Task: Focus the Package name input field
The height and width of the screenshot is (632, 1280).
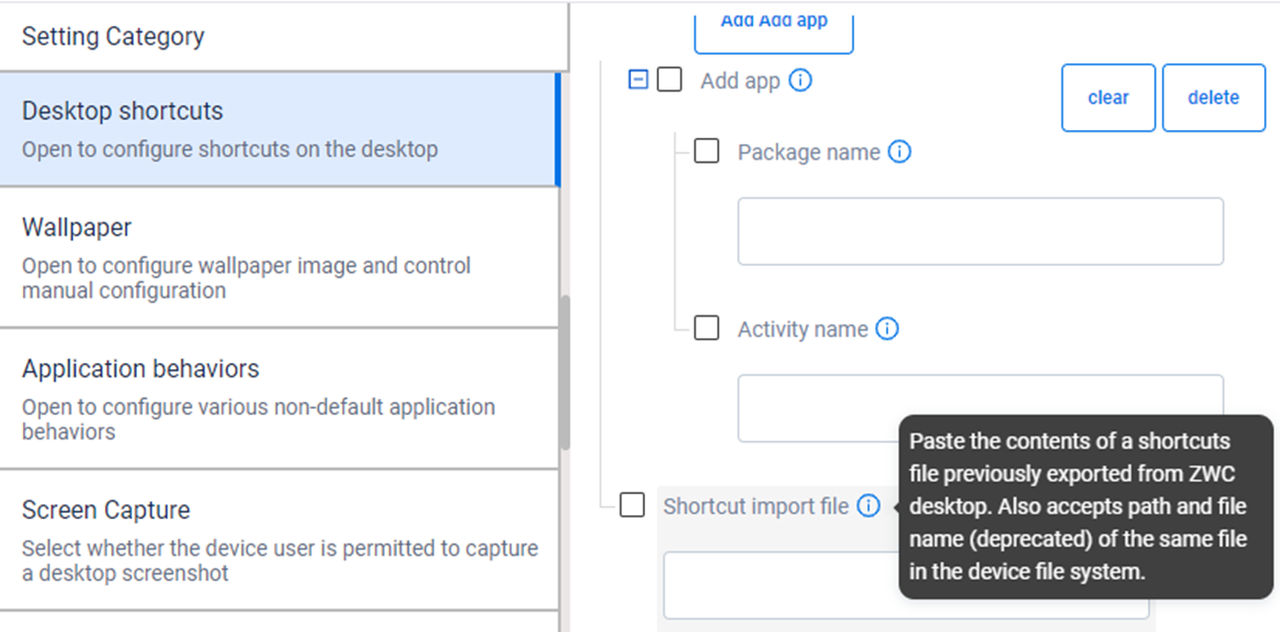Action: click(x=980, y=231)
